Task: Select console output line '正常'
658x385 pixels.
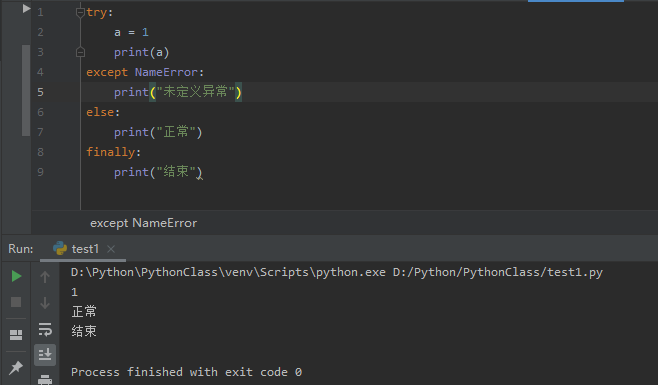Action: pyautogui.click(x=84, y=312)
